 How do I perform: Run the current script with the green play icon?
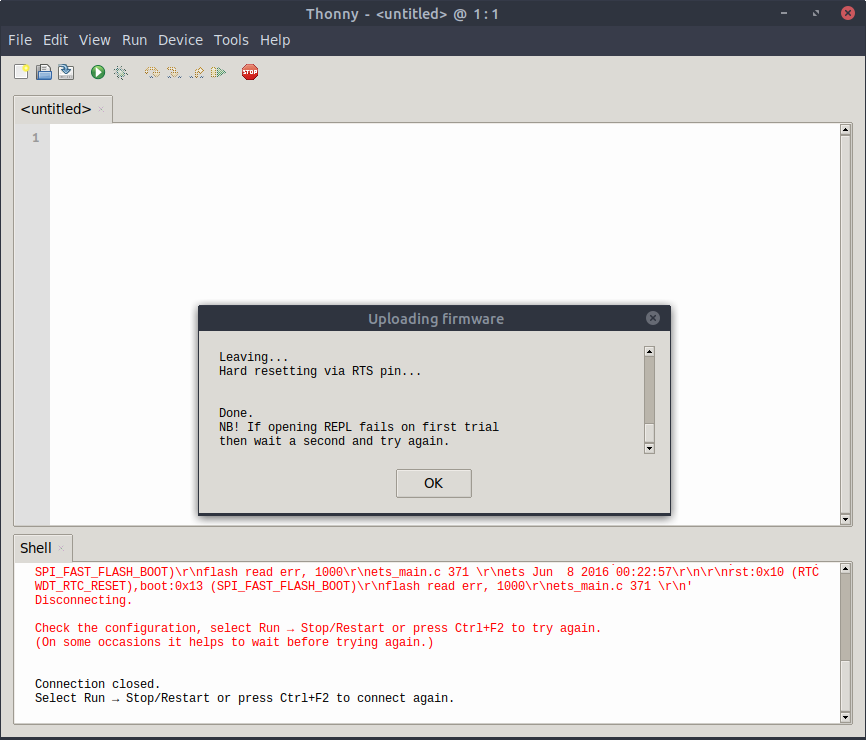[x=98, y=72]
